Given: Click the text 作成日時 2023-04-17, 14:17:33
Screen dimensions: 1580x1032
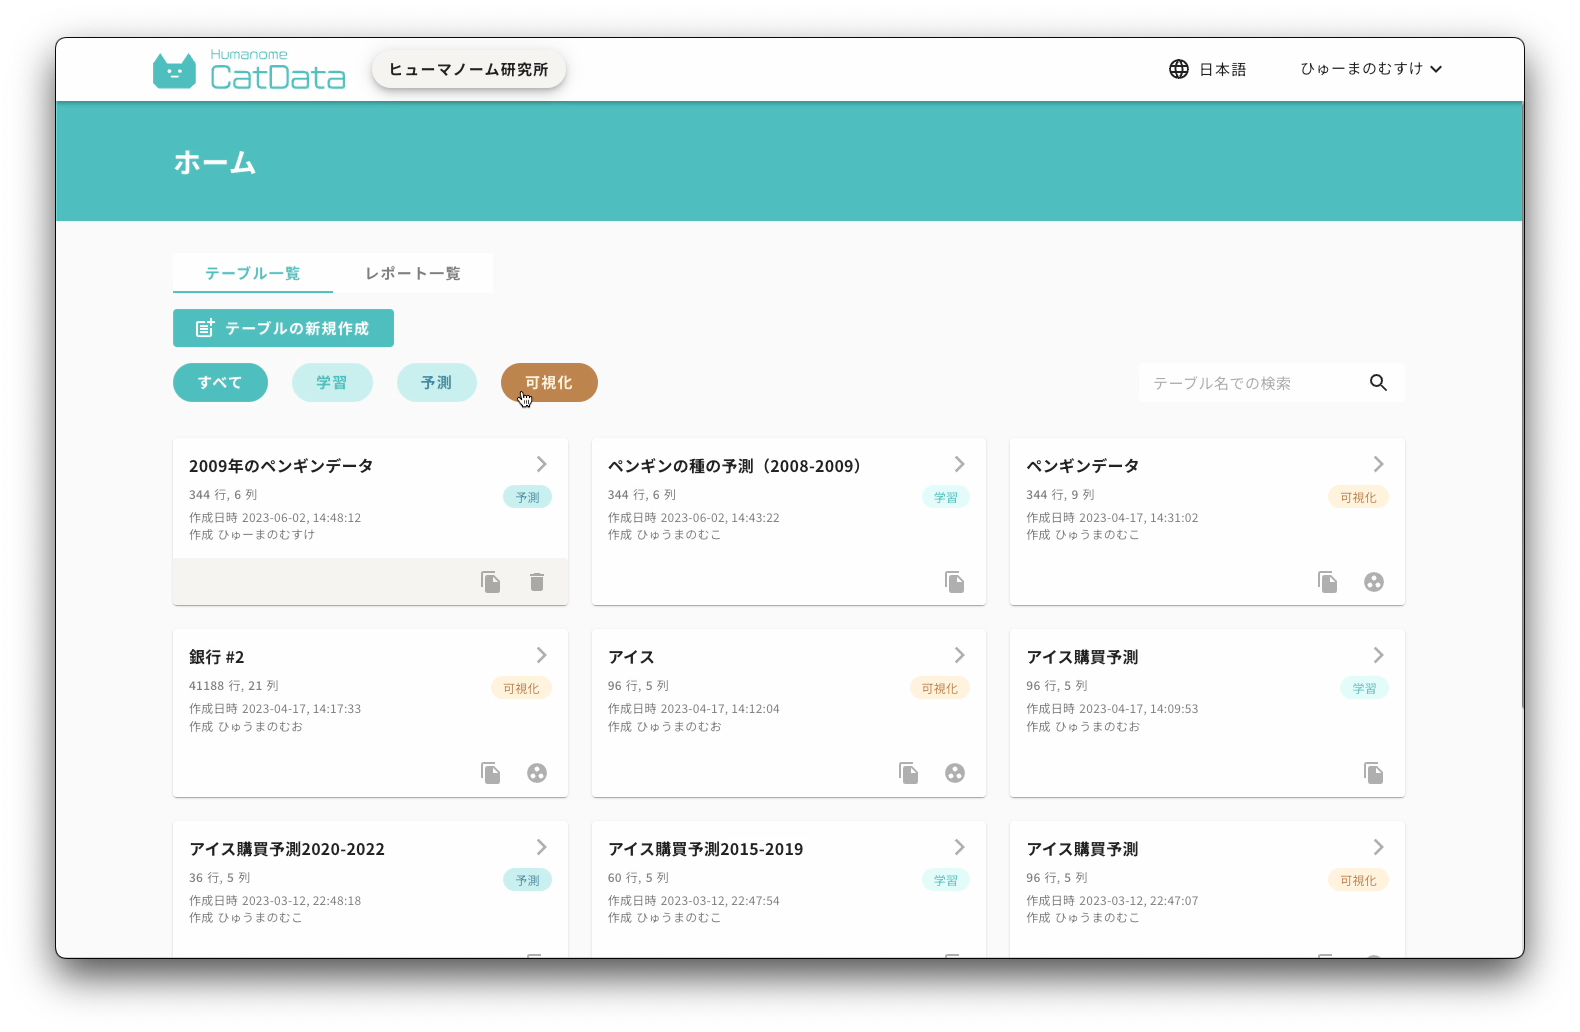Looking at the screenshot, I should click(x=275, y=709).
